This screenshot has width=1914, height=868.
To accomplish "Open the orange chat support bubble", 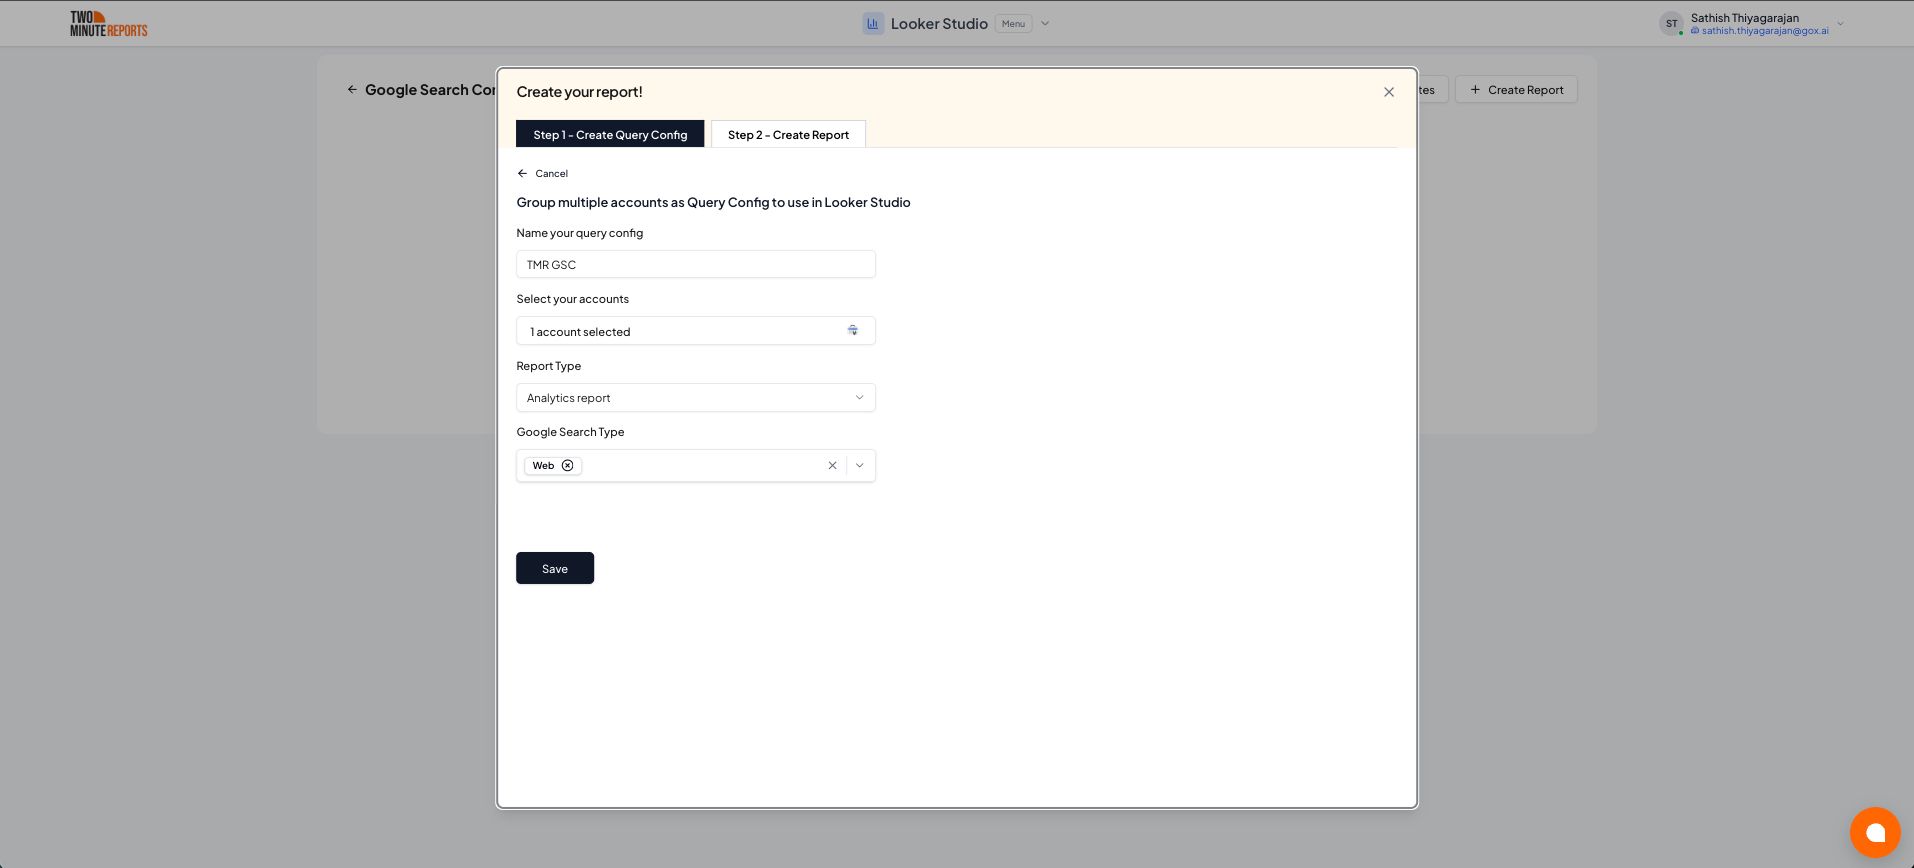I will [1875, 832].
